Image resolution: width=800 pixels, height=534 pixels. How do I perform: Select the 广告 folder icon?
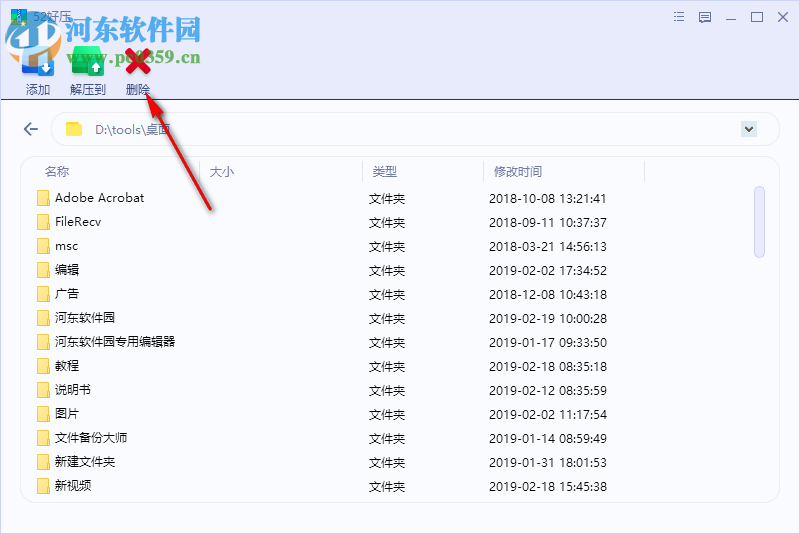[43, 294]
